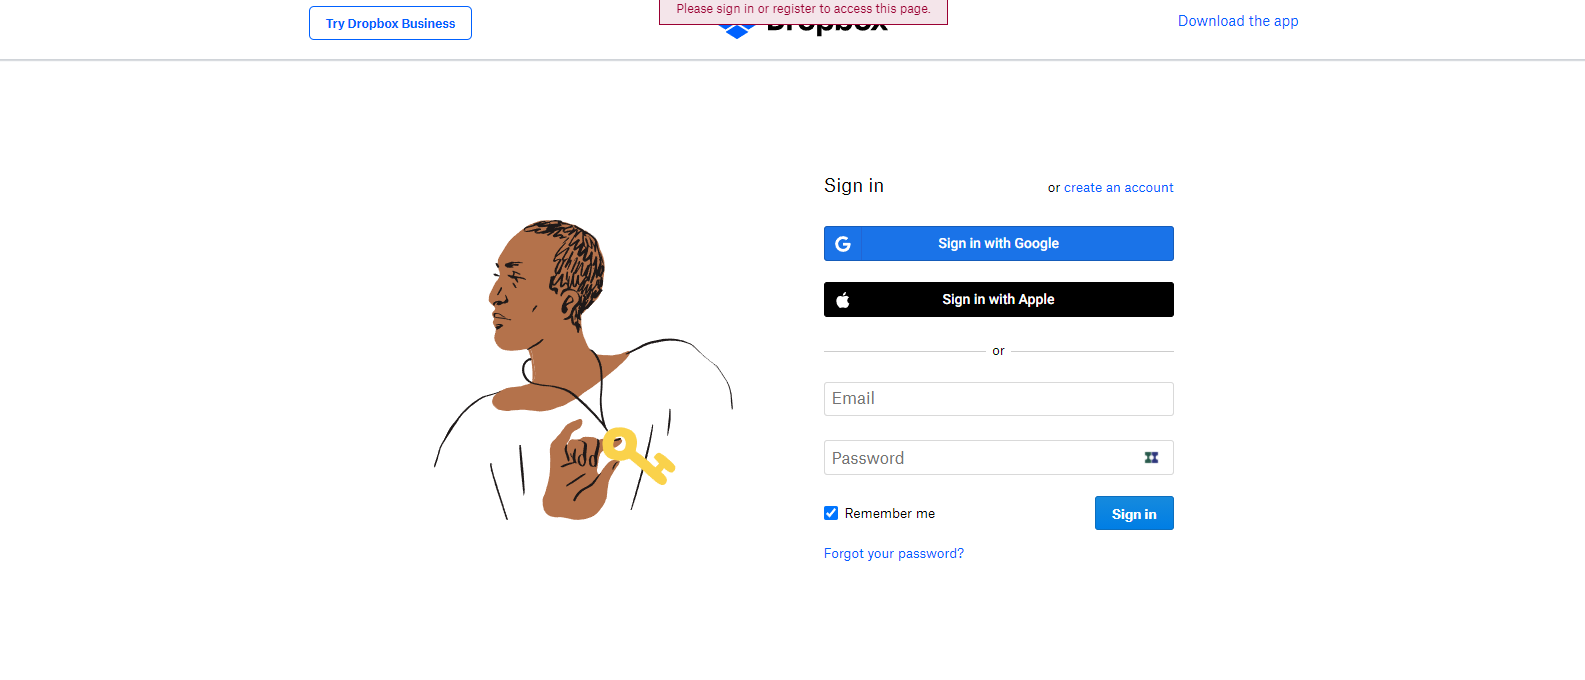Submit with the blue Sign in button

(x=1134, y=514)
